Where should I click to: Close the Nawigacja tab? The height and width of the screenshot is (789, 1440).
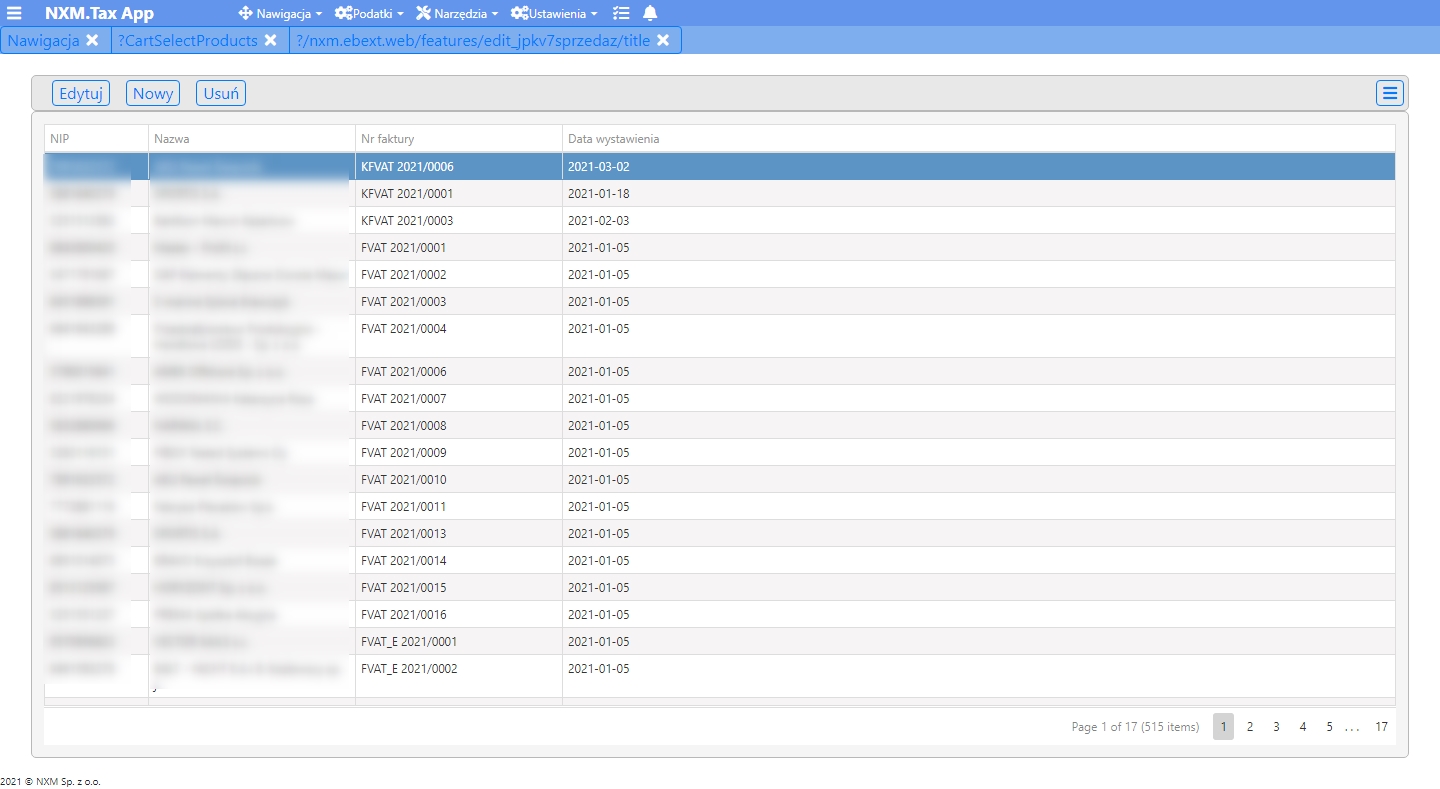click(x=92, y=40)
